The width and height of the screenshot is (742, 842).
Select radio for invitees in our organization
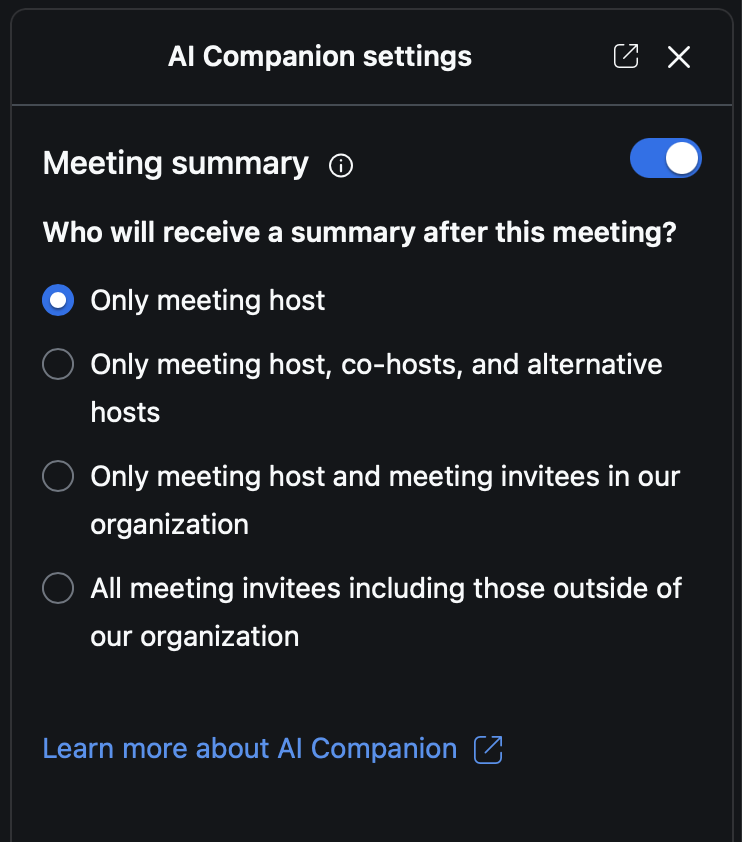point(58,476)
